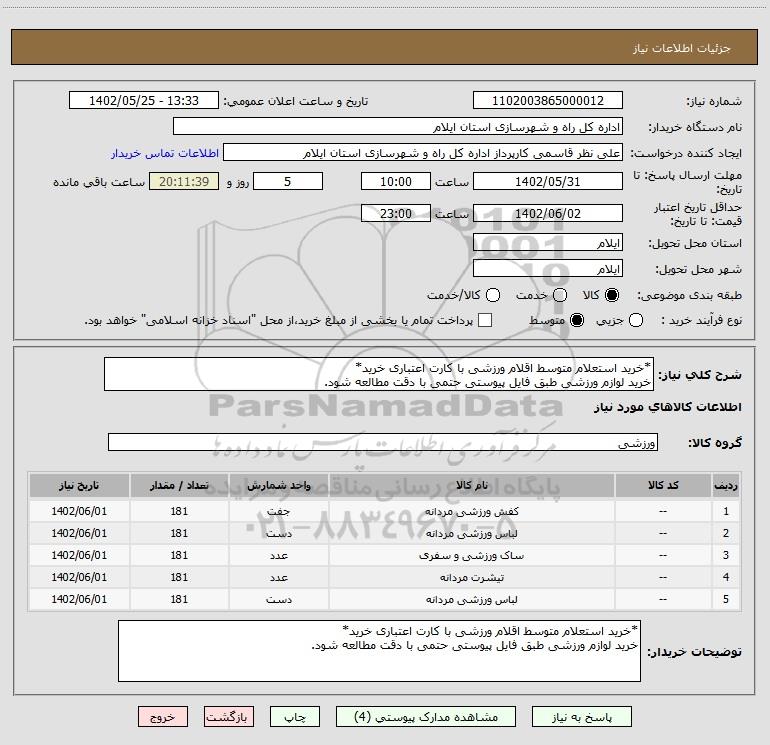The width and height of the screenshot is (770, 745).
Task: Choose the متوسط purchase type radio
Action: (x=577, y=320)
